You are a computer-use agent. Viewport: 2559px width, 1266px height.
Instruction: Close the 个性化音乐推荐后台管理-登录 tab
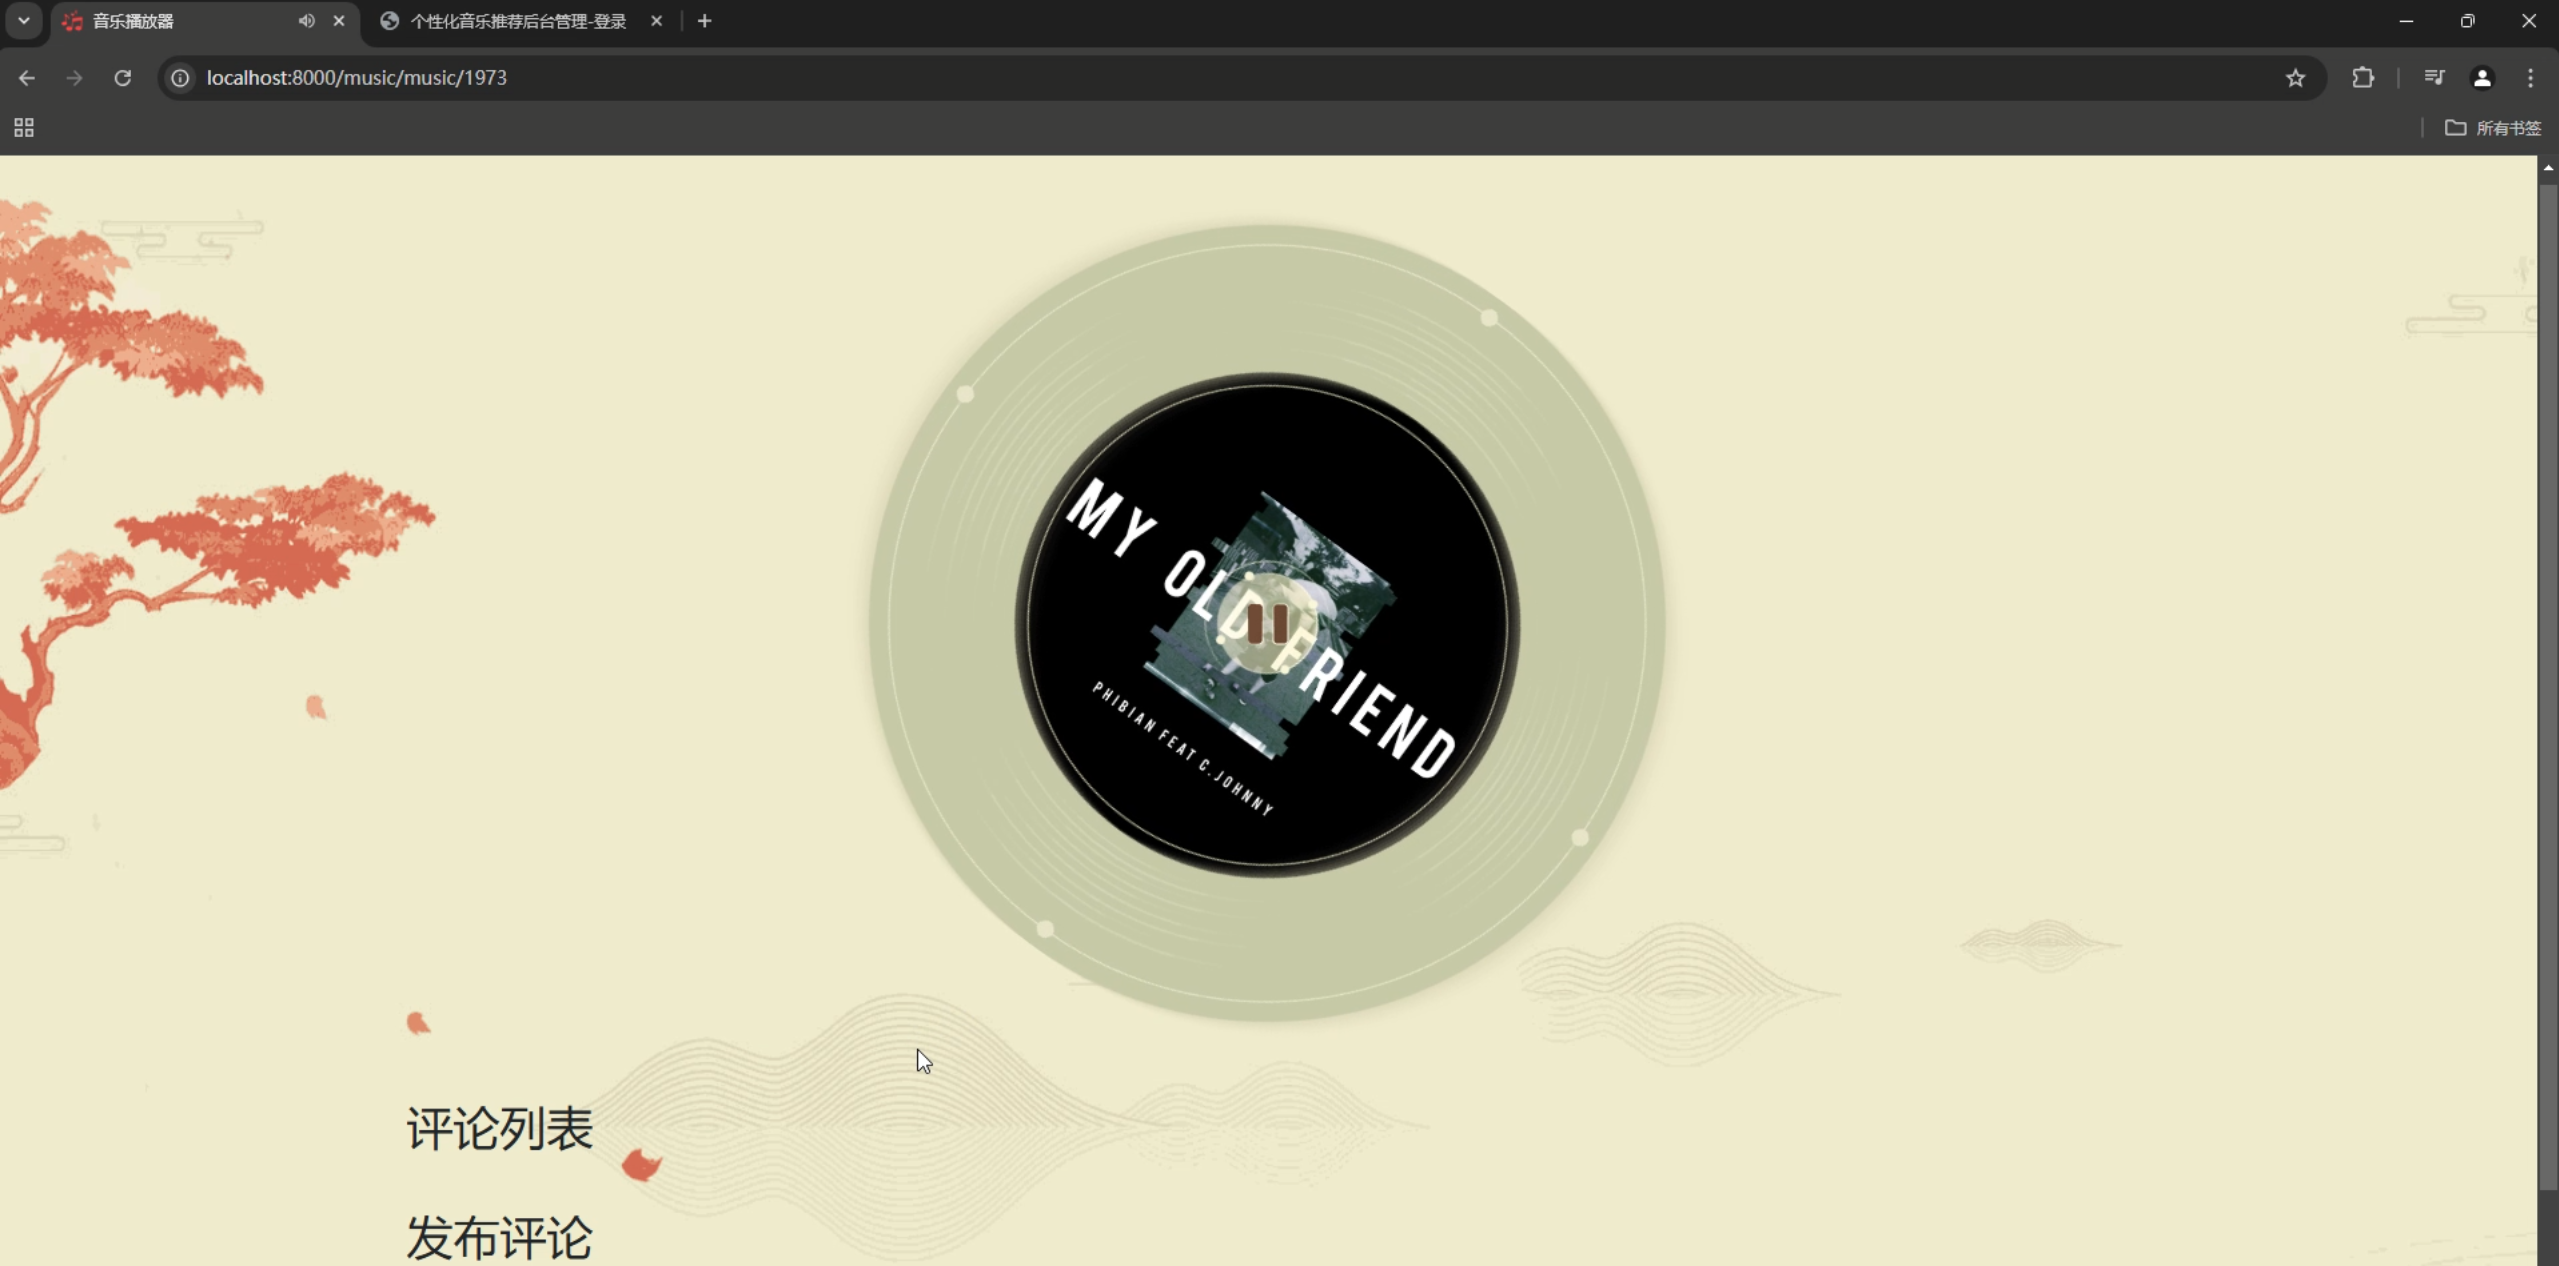[x=656, y=21]
